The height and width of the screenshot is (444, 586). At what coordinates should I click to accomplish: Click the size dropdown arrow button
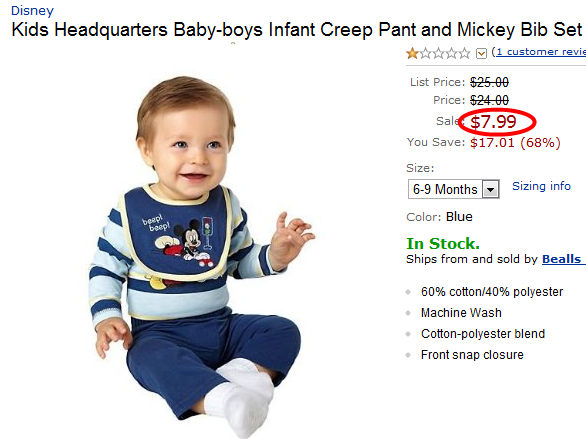pos(490,189)
